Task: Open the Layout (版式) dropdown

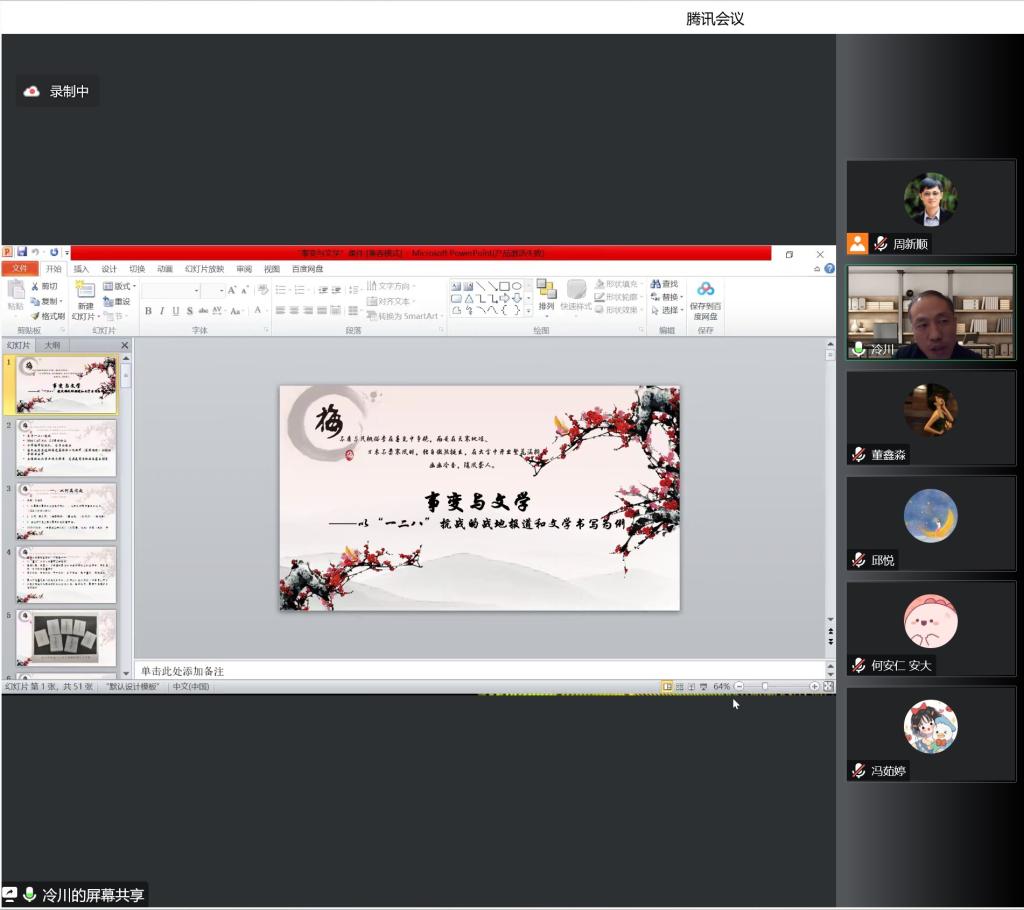Action: click(120, 286)
